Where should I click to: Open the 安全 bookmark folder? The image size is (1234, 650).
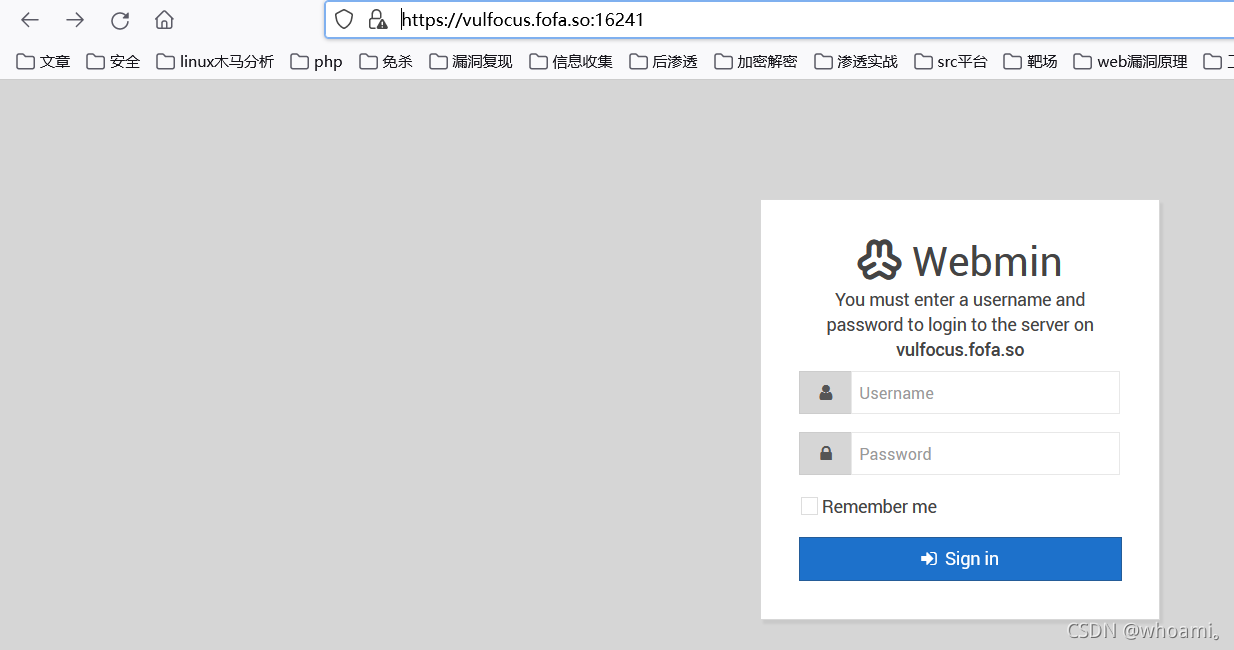(x=113, y=62)
